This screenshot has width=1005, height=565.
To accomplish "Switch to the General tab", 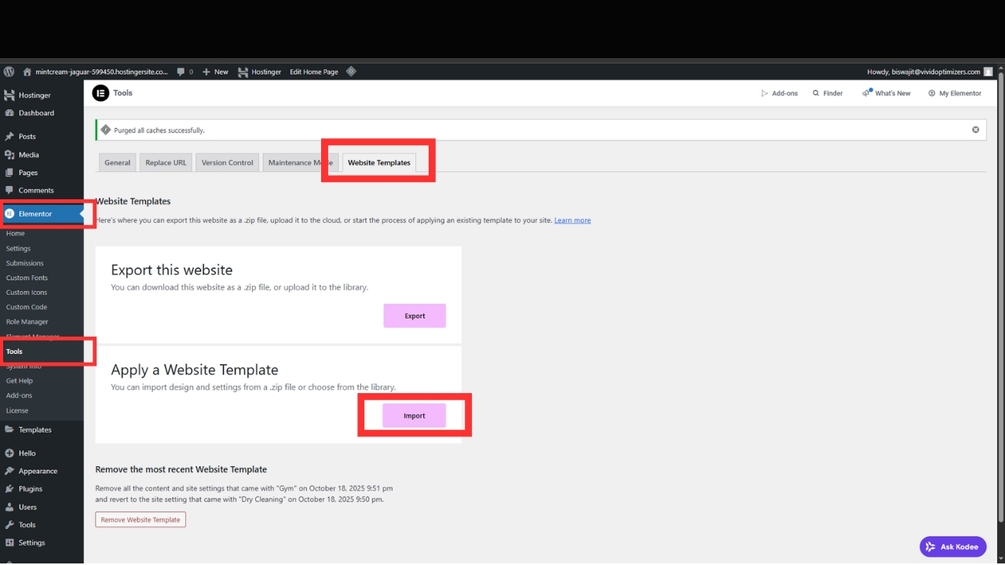I will pyautogui.click(x=117, y=163).
